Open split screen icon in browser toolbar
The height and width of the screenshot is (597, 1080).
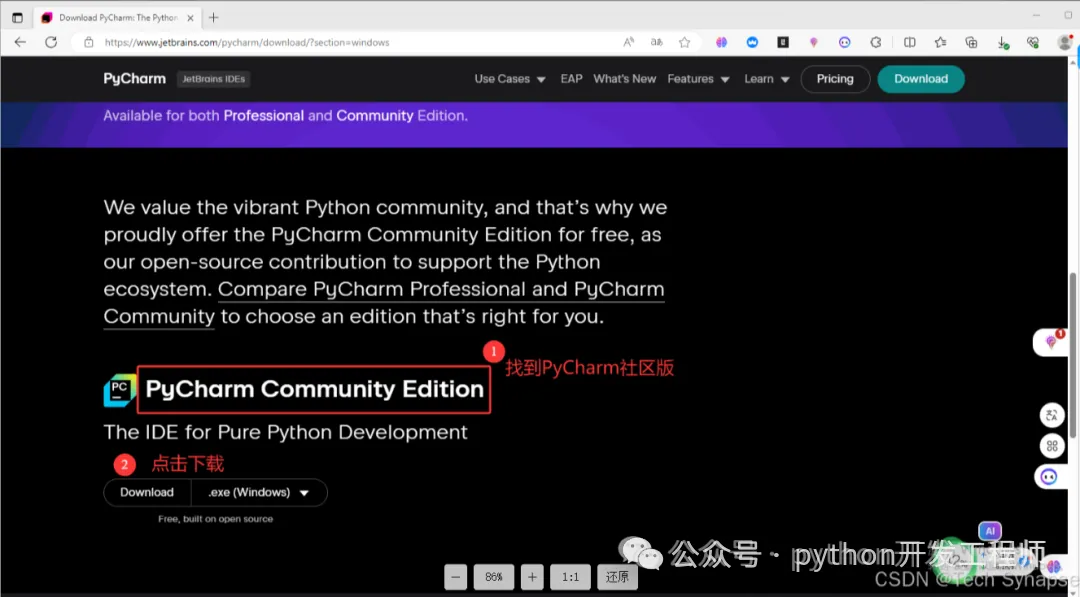909,42
